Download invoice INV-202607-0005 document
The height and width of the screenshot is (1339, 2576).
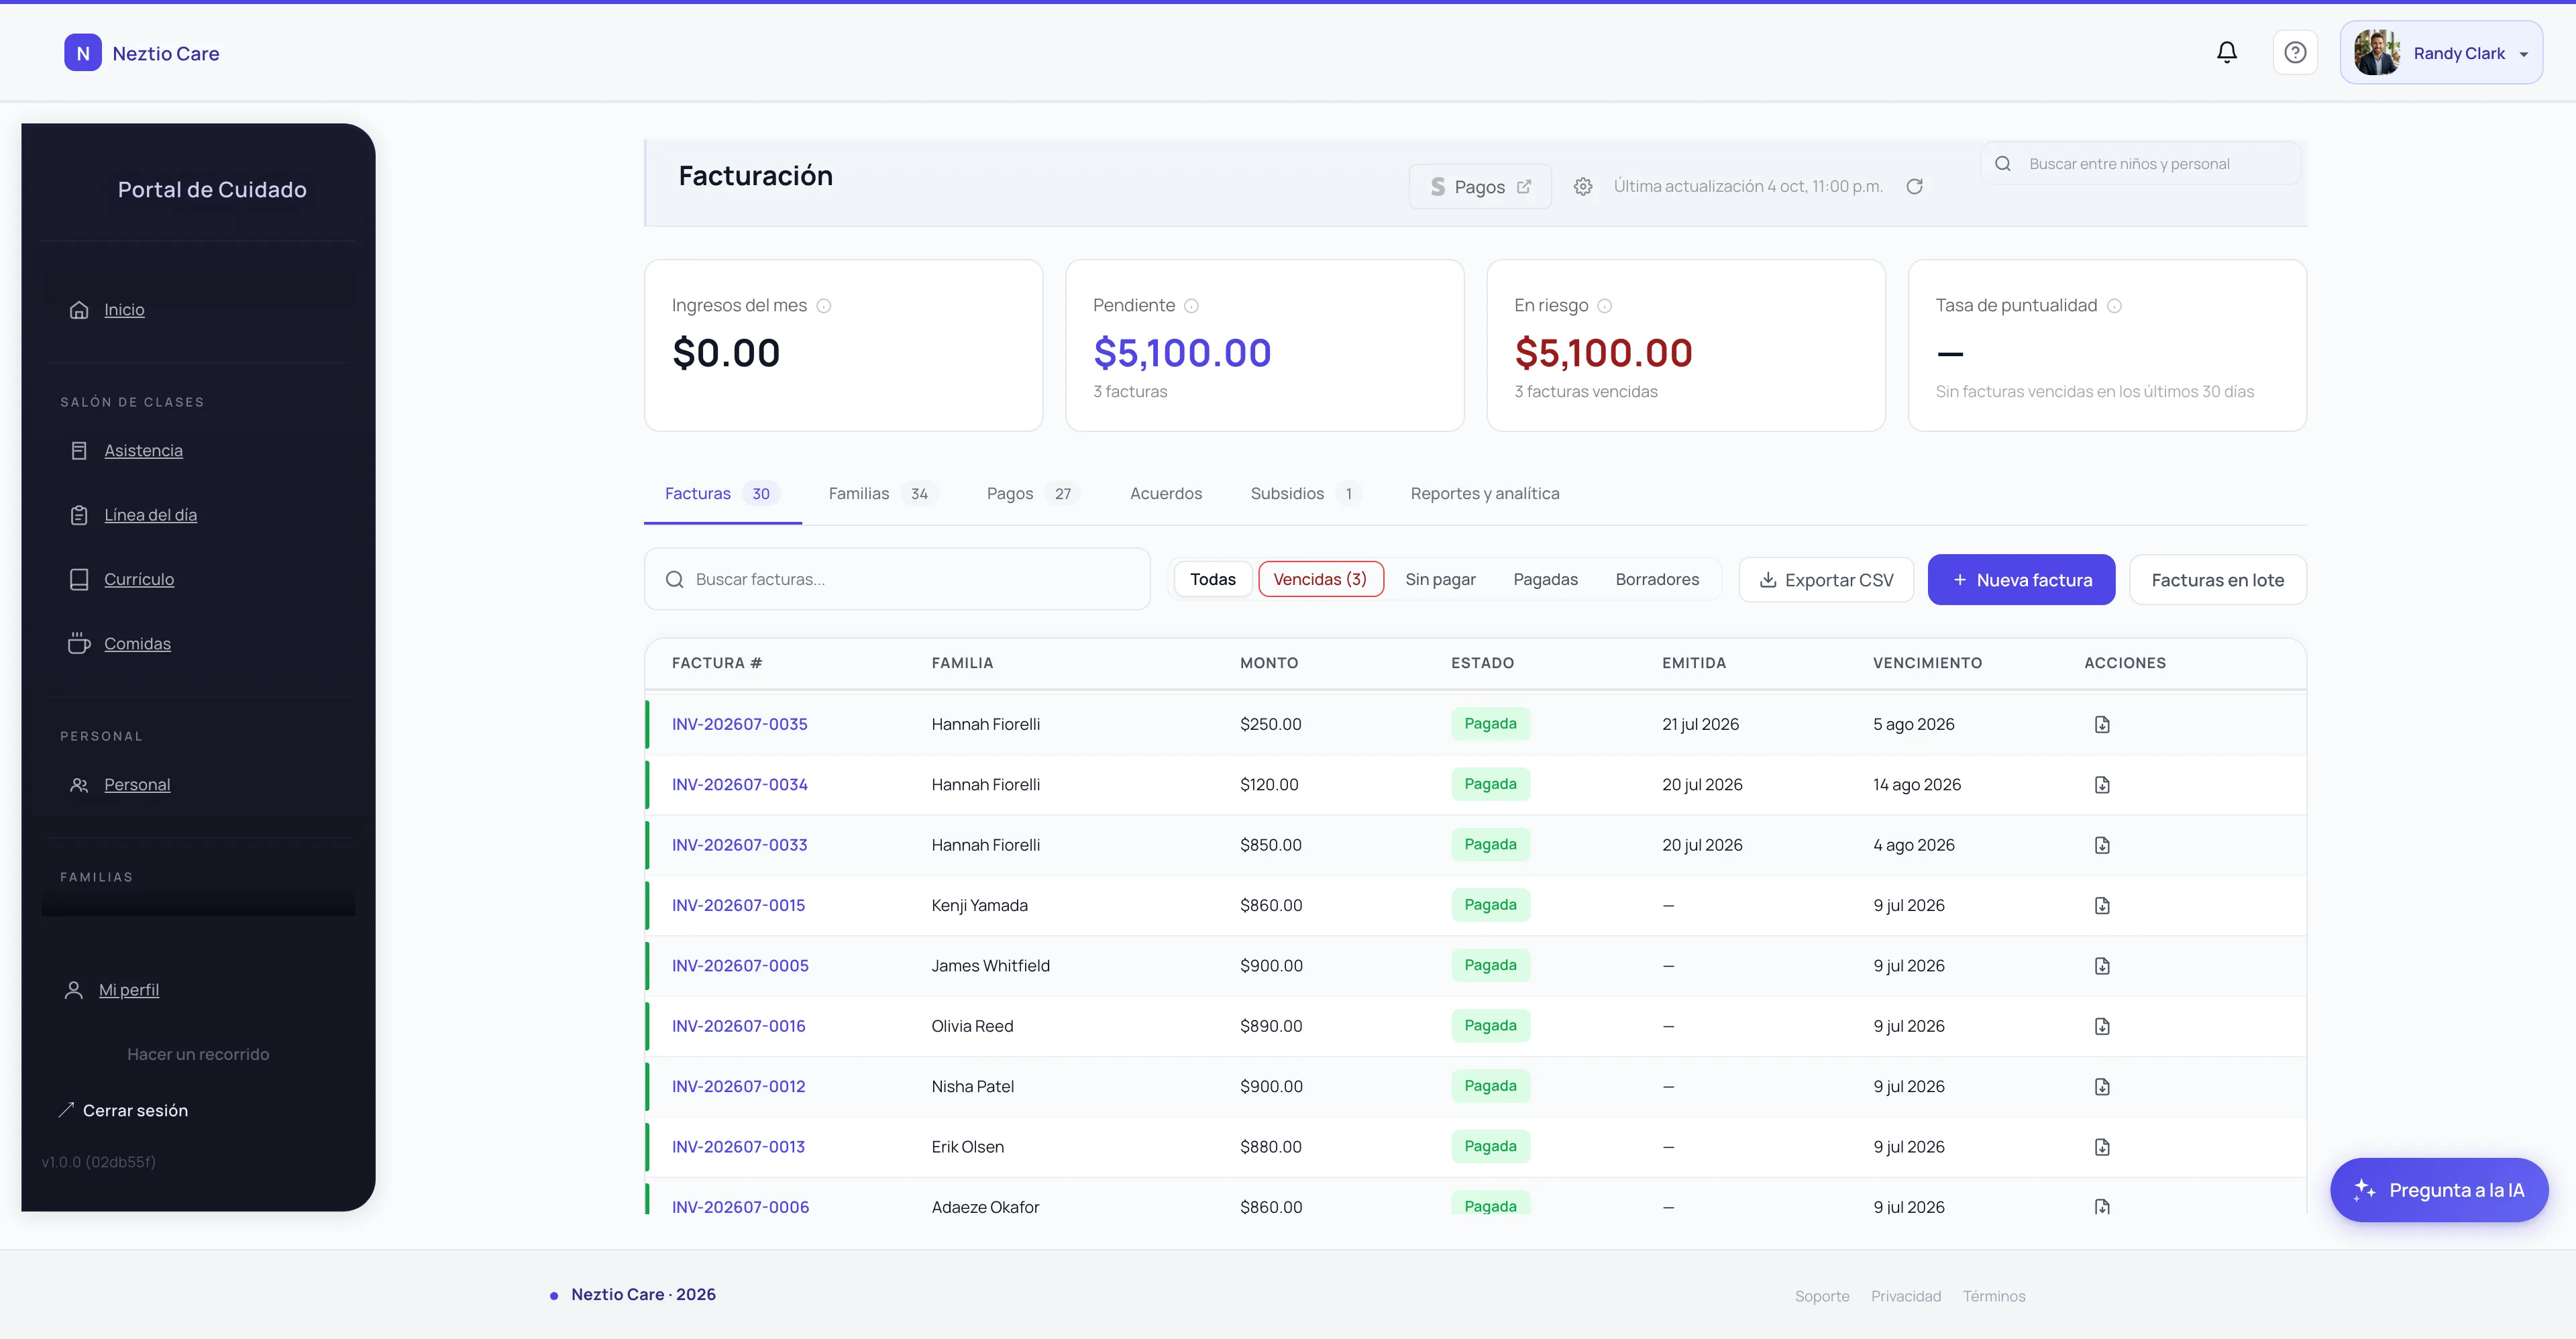(2102, 966)
